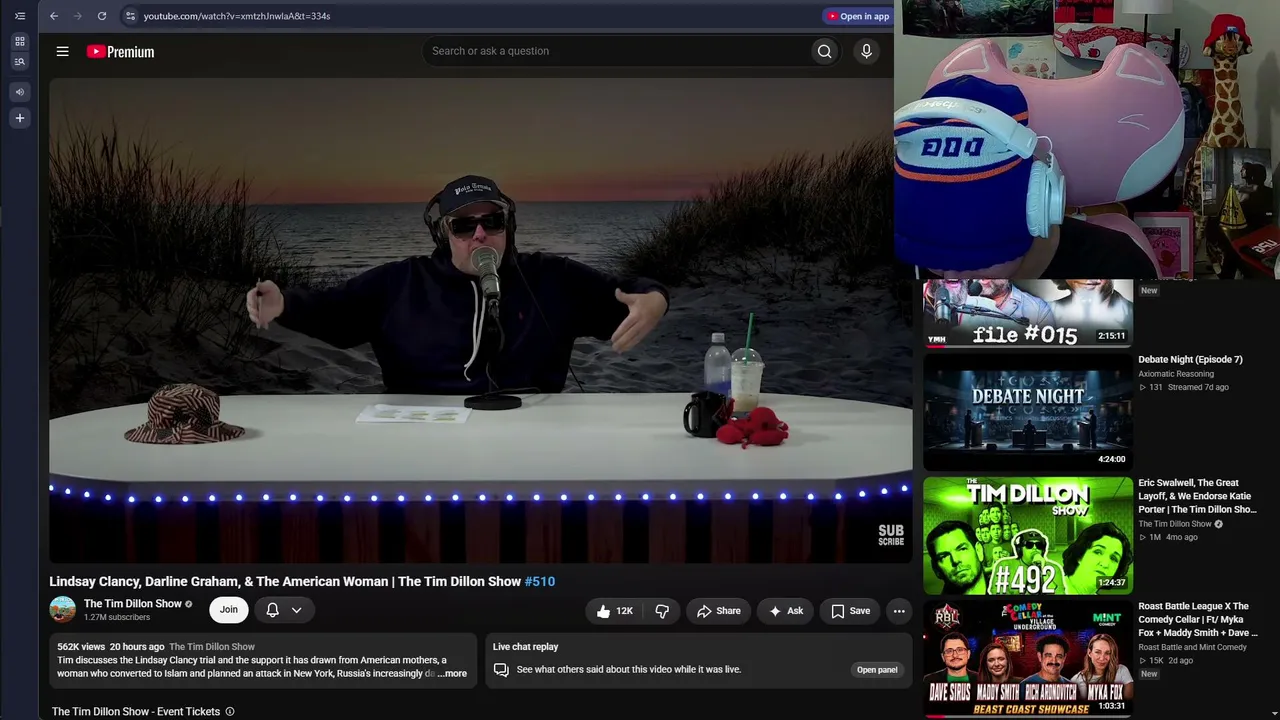Expand the notification options chevron
Viewport: 1280px width, 720px height.
pyautogui.click(x=297, y=610)
